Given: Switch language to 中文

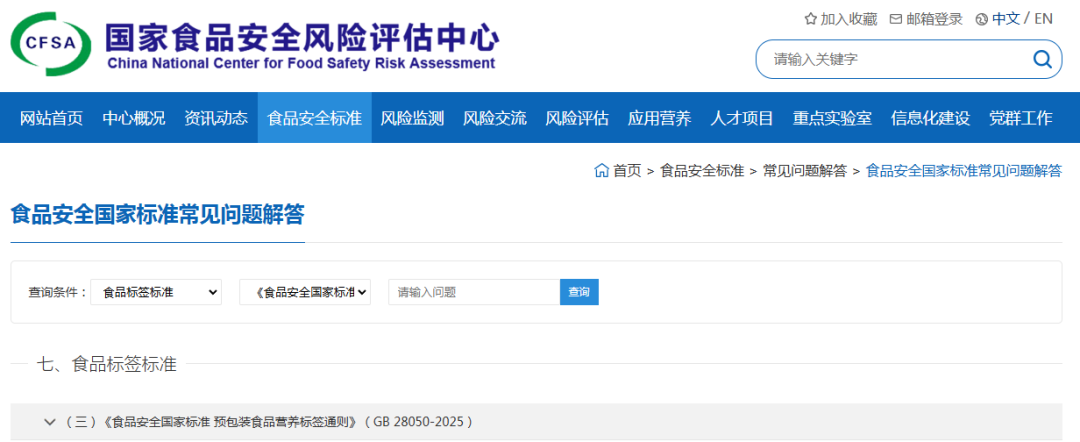Looking at the screenshot, I should [x=1006, y=19].
